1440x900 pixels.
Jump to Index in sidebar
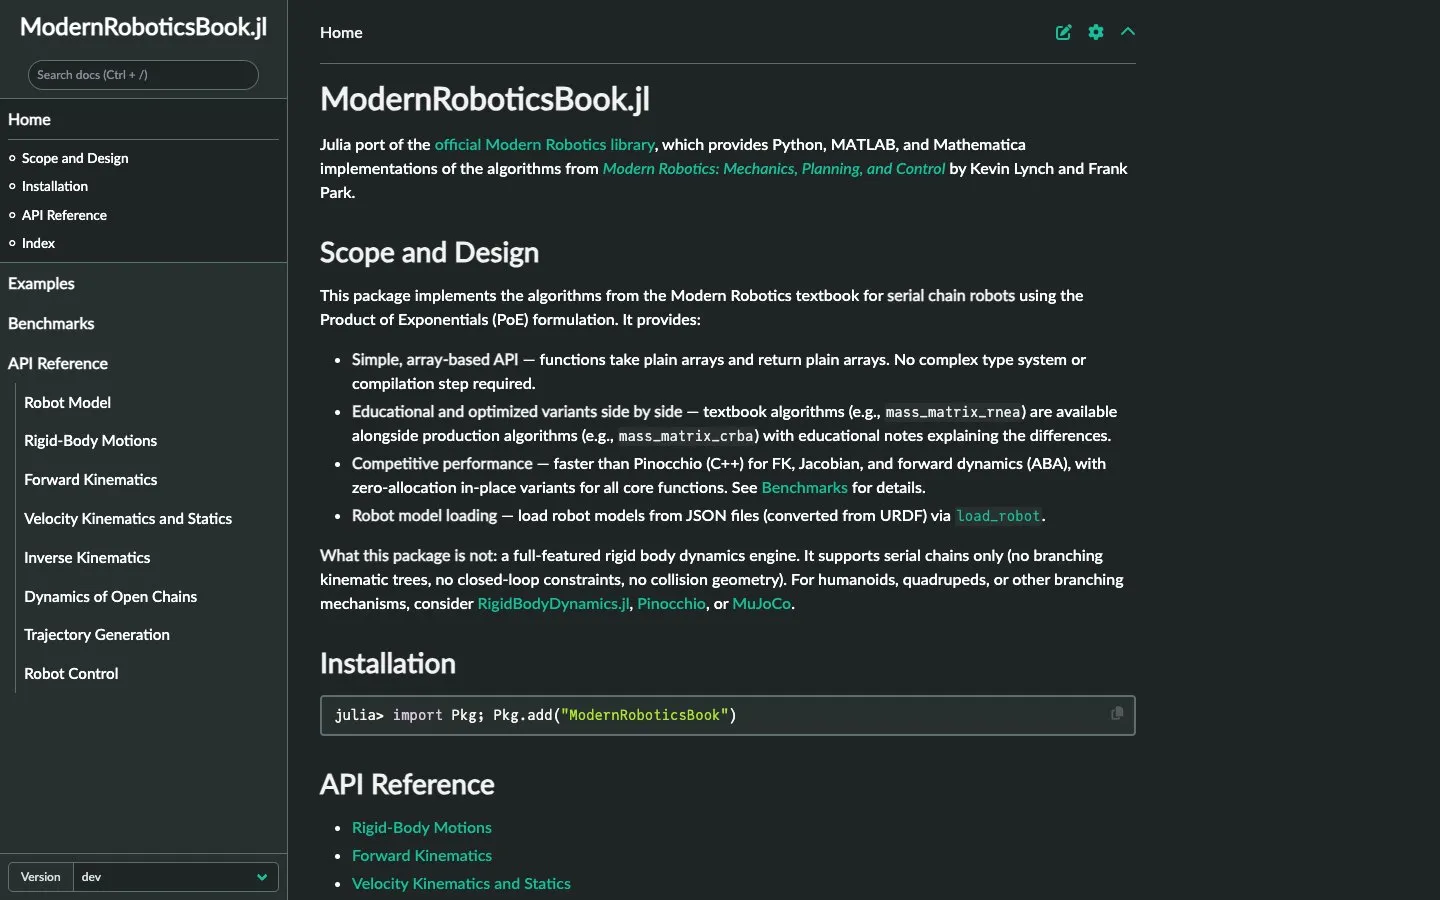point(38,243)
